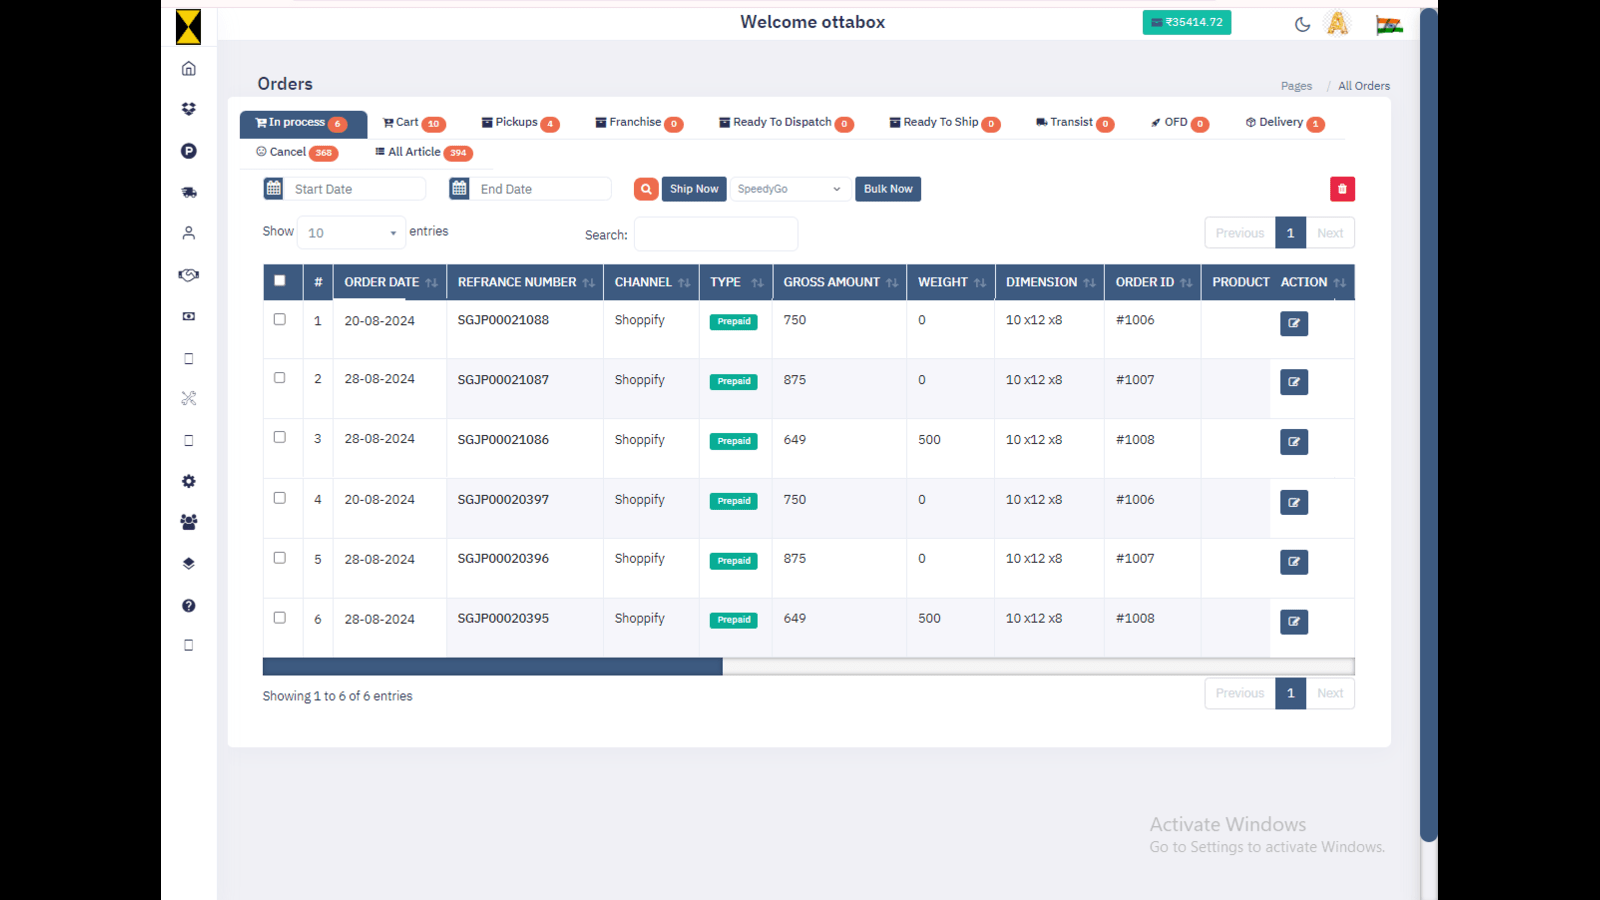
Task: Click the wallet icon in the left sidebar
Action: tap(188, 316)
